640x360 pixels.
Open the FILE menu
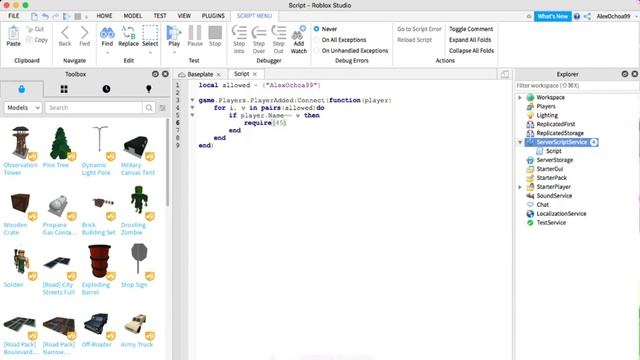point(13,16)
